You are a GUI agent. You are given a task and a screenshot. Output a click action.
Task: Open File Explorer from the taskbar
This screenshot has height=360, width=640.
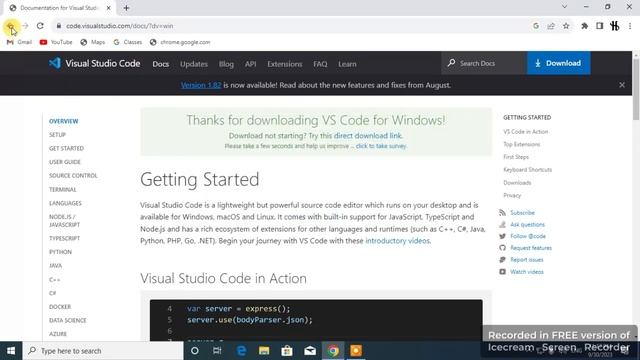click(264, 351)
